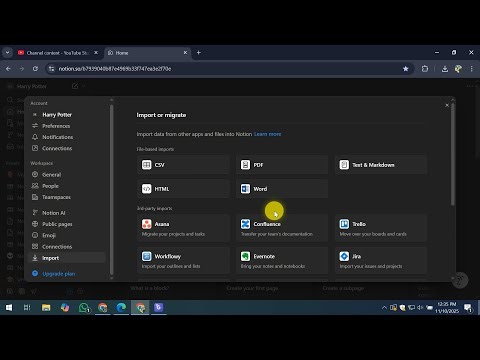Select Import in the settings sidebar
This screenshot has height=360, width=480.
click(68, 258)
